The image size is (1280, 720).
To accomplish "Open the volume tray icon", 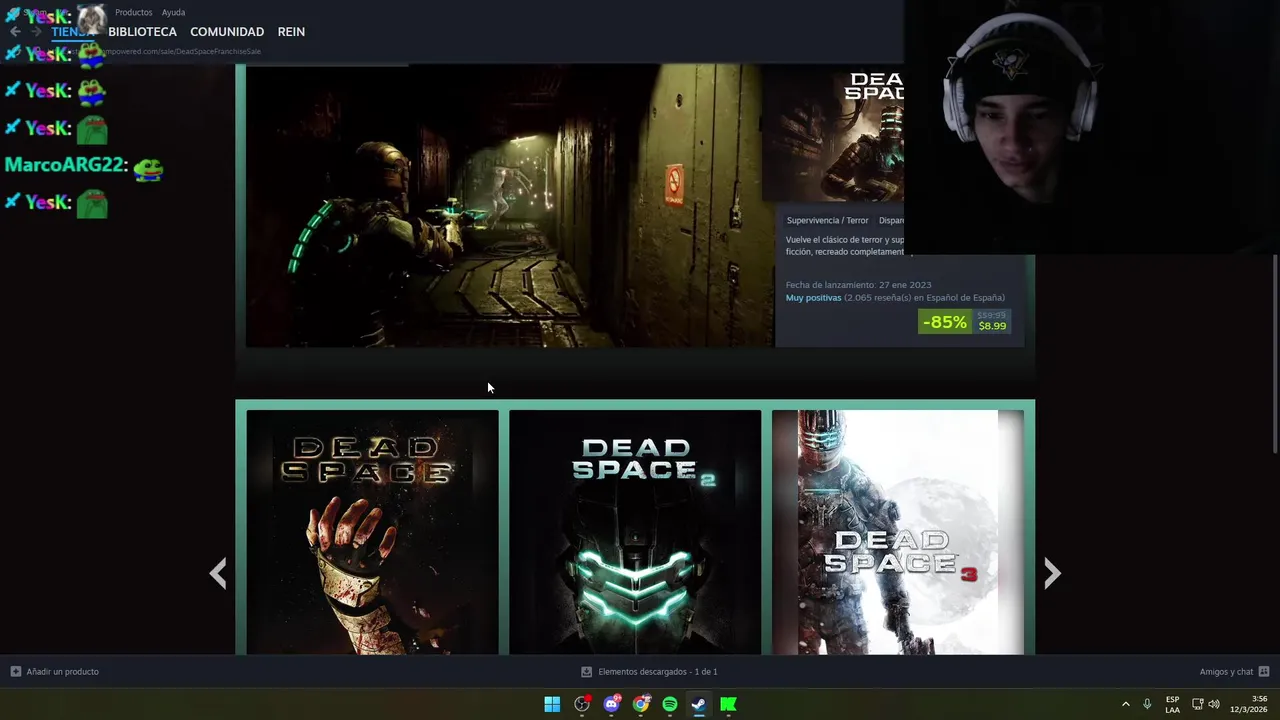I will click(1214, 704).
